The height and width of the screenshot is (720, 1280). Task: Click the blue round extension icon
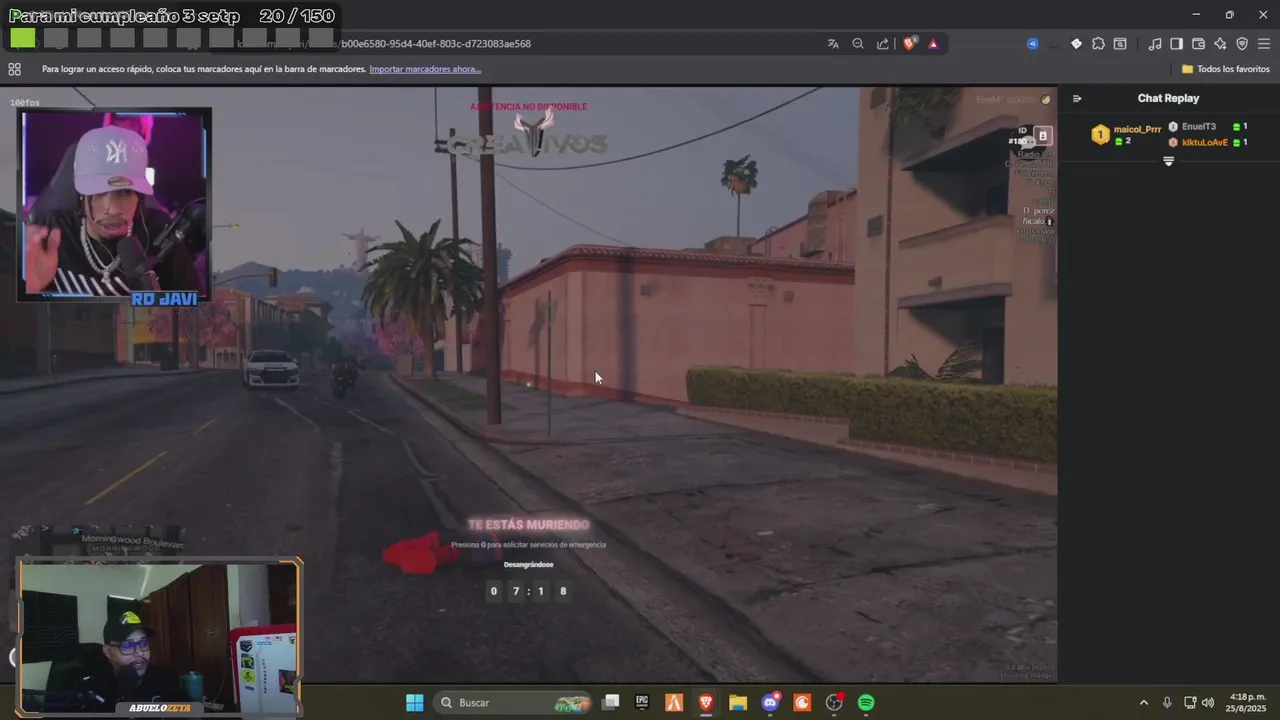pos(1033,44)
